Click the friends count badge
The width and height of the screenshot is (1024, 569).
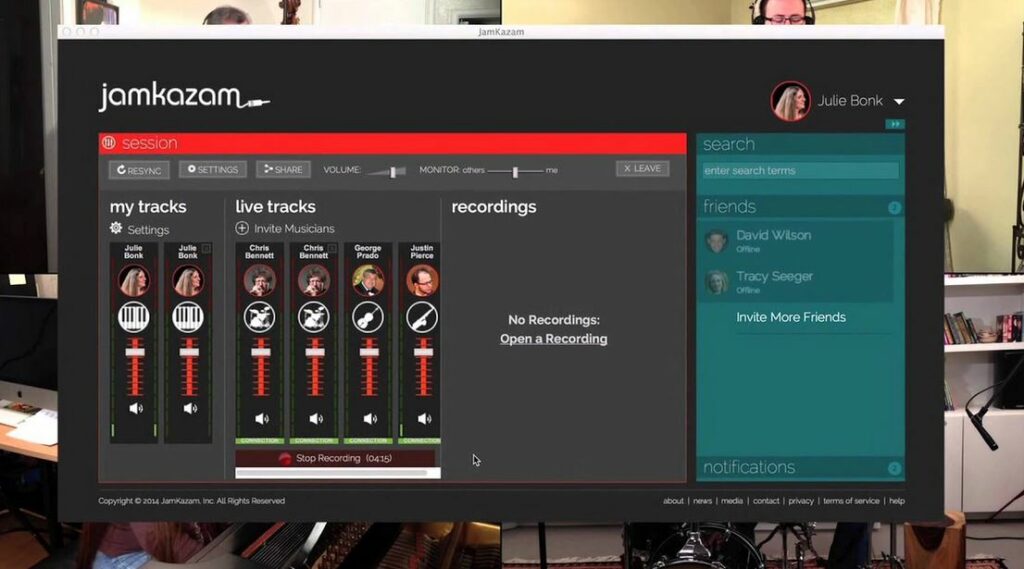tap(894, 208)
